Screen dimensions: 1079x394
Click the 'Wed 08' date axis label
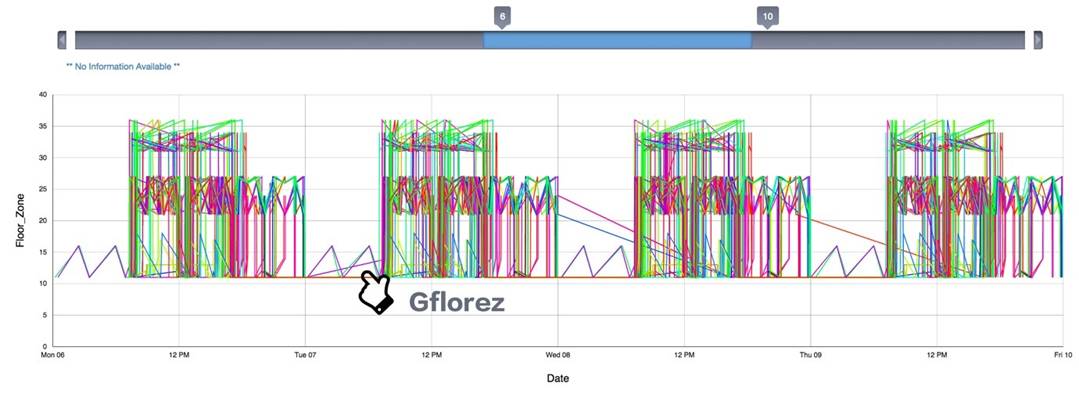(558, 355)
